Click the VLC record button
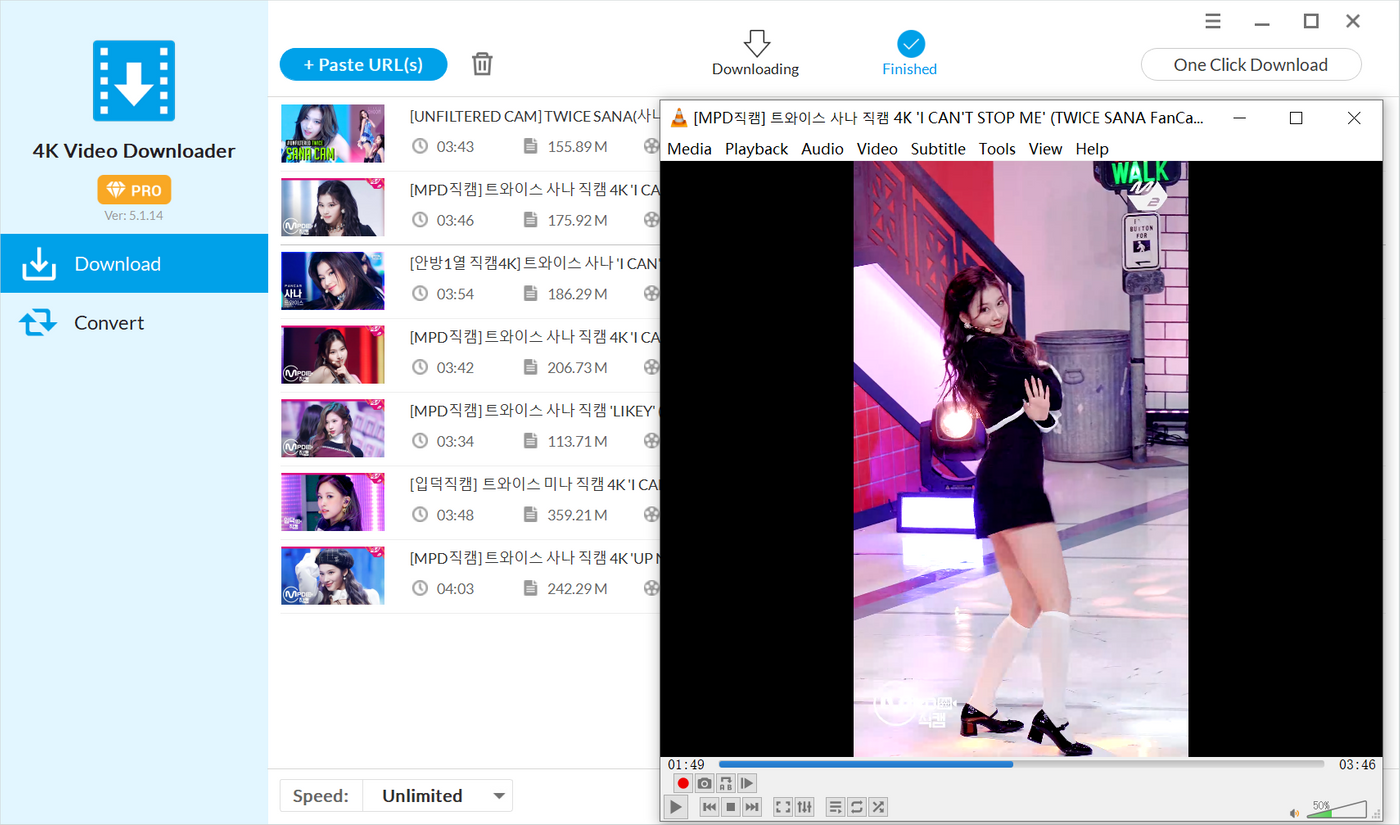The image size is (1400, 825). click(683, 783)
